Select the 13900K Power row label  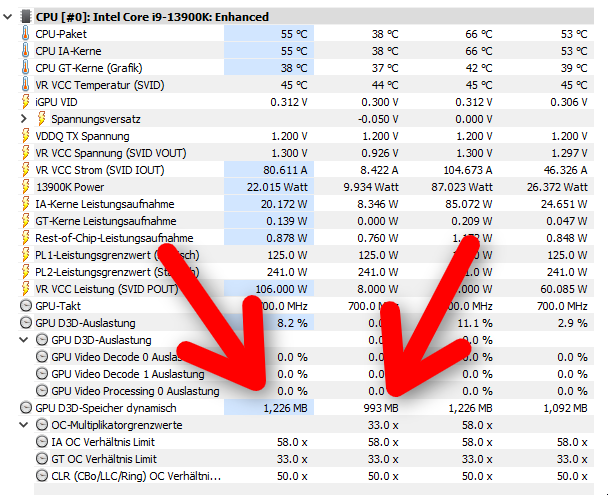pos(70,187)
